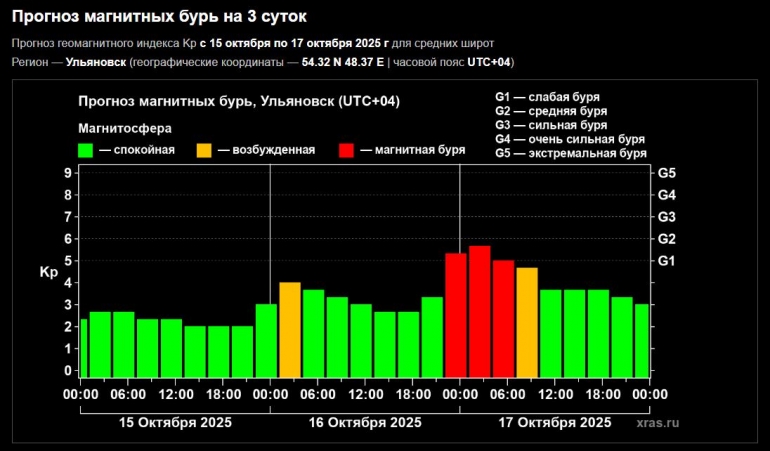
Task: Open the xras.ru watermark link
Action: pos(657,423)
